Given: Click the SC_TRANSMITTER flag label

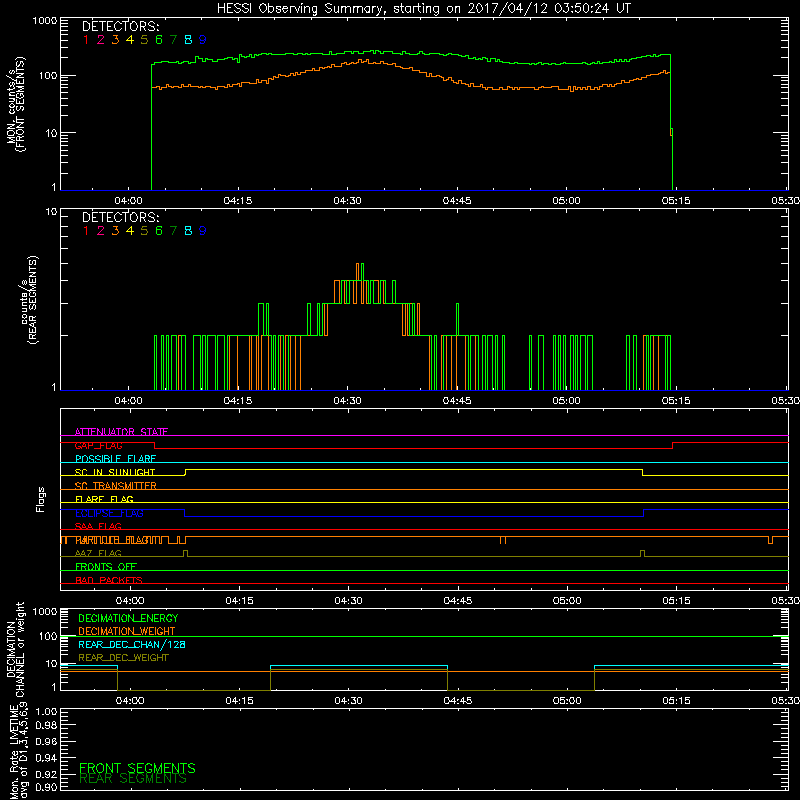Looking at the screenshot, I should pos(116,486).
